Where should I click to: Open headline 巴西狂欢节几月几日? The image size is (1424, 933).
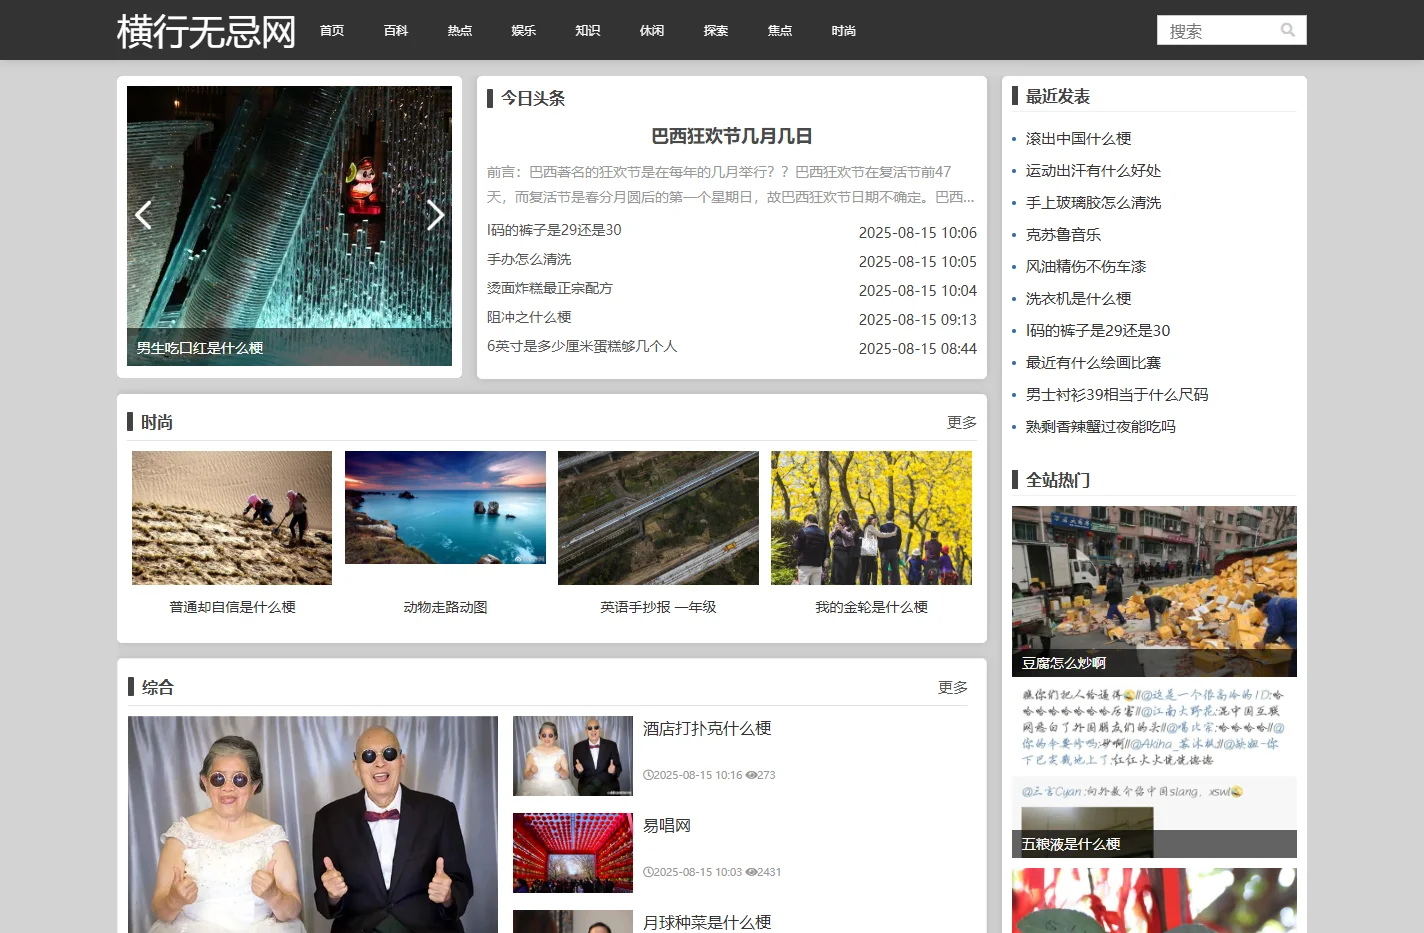point(732,136)
